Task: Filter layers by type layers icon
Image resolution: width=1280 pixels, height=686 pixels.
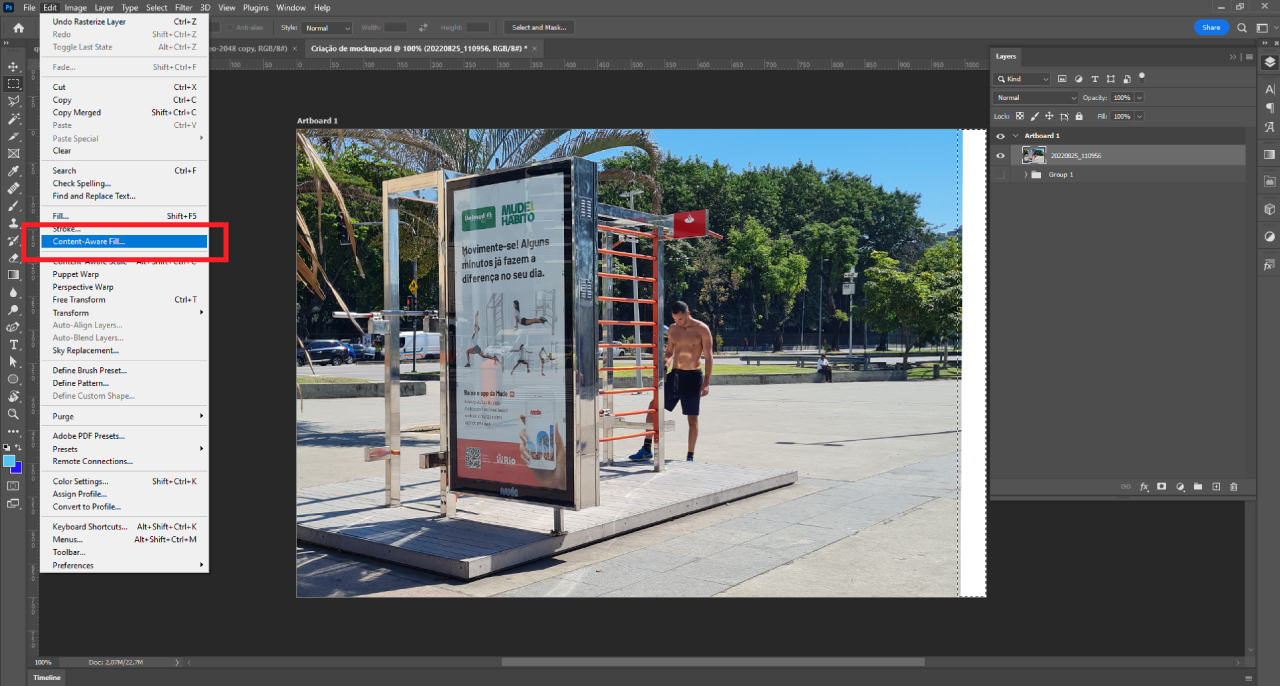Action: [x=1095, y=79]
